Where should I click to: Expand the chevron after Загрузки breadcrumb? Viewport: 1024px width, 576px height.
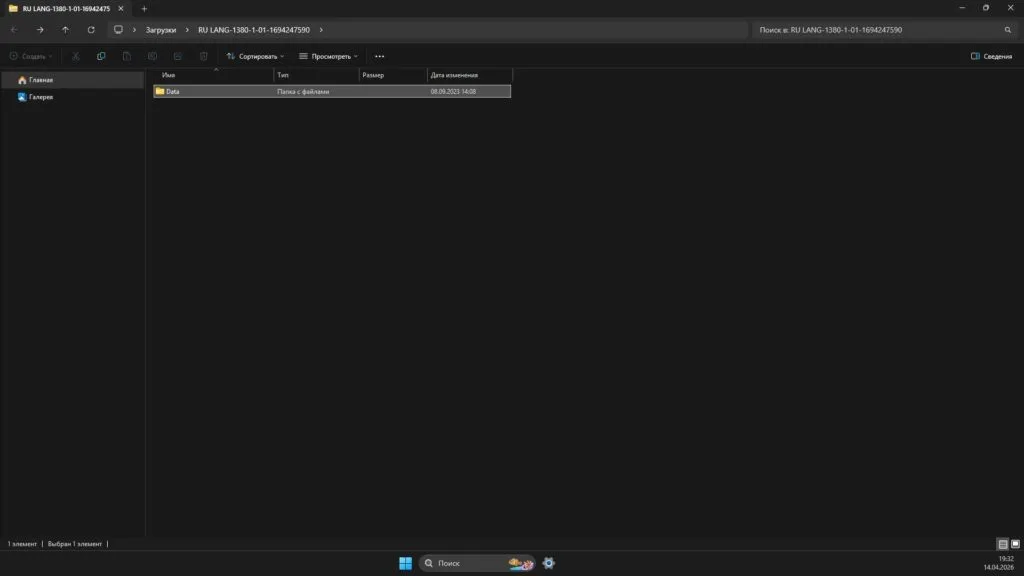[187, 30]
